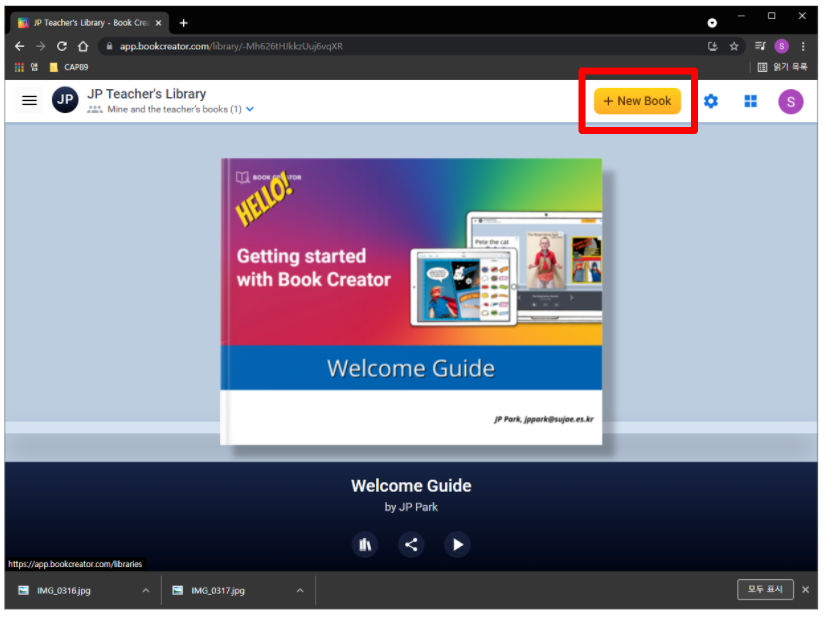Click the address bar URL
This screenshot has height=617, width=824.
click(x=231, y=46)
